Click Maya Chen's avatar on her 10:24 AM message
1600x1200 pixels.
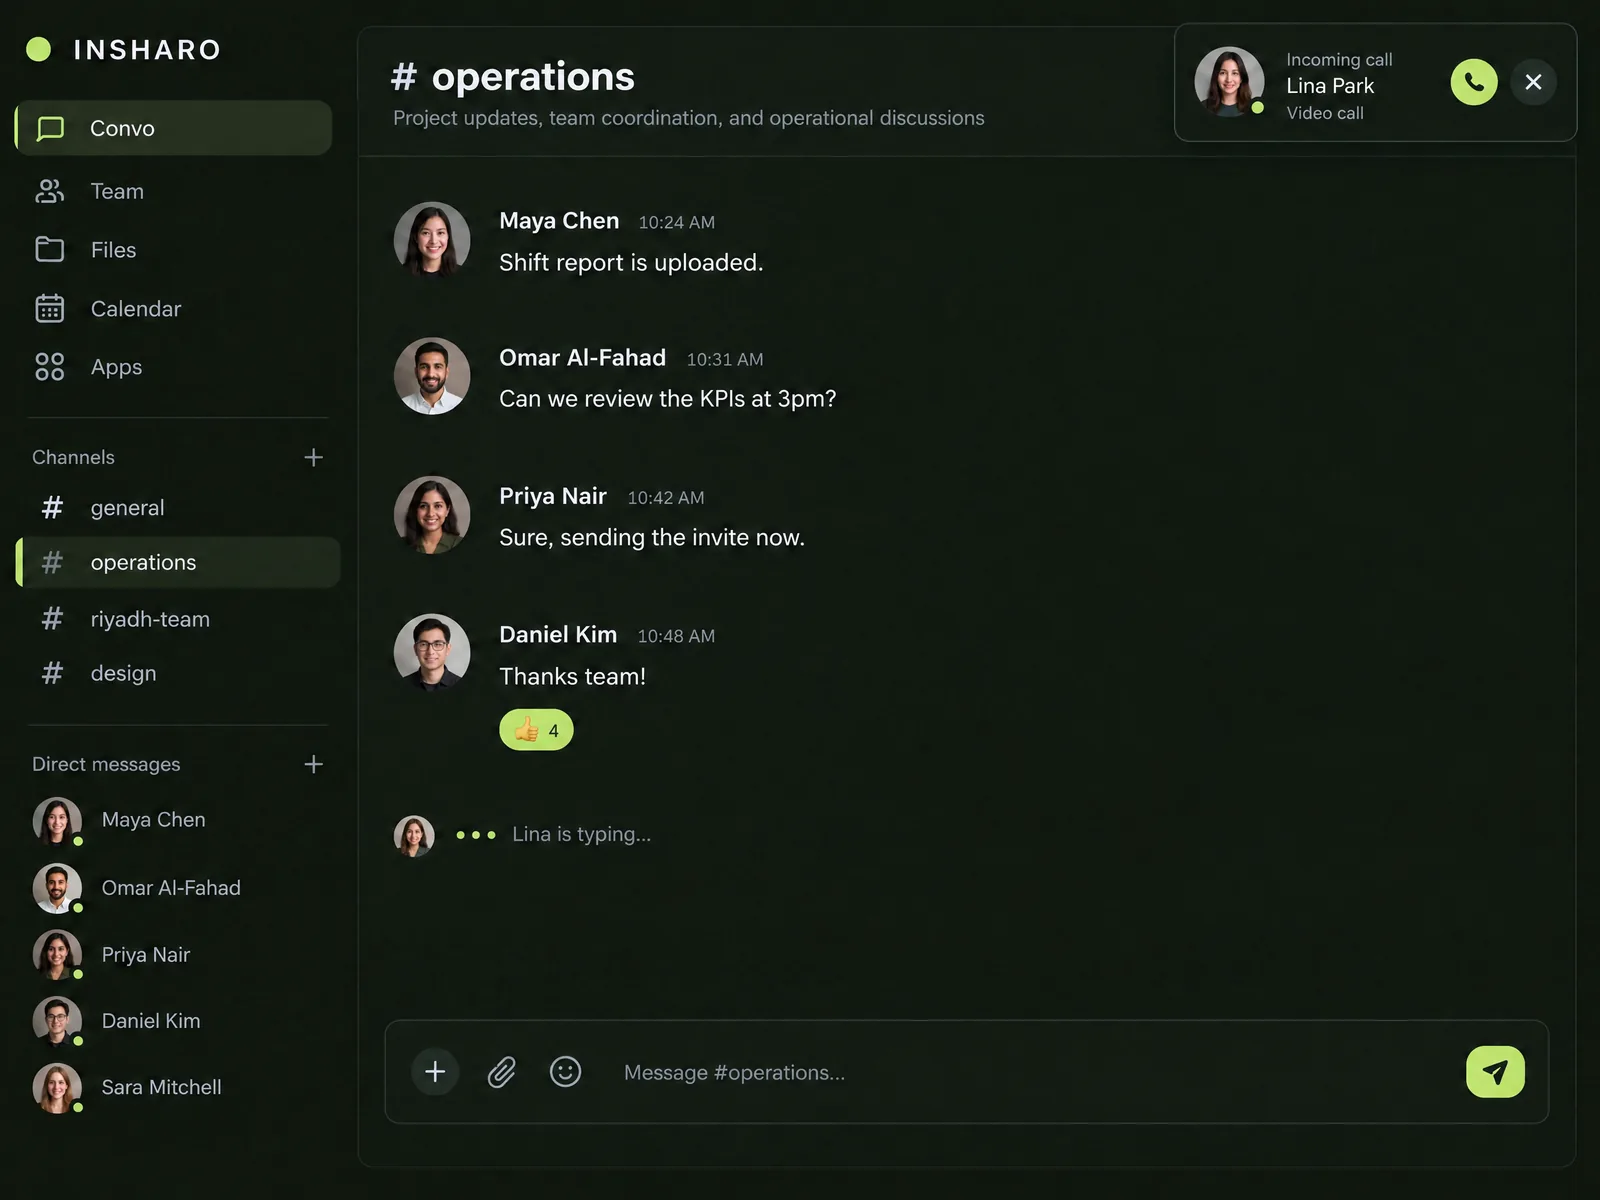432,240
